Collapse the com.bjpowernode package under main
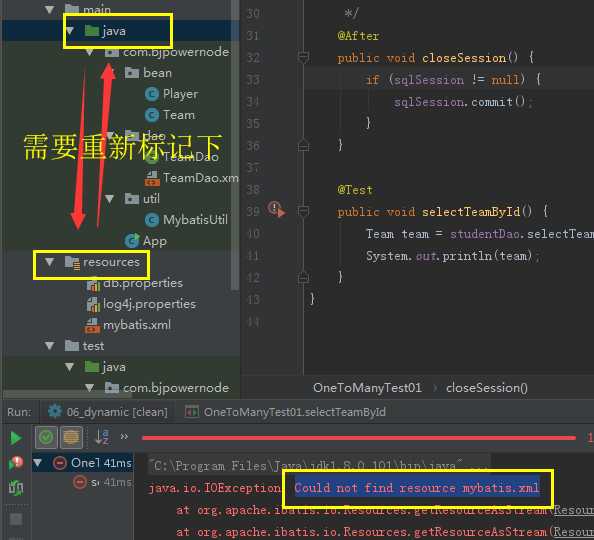The height and width of the screenshot is (540, 594). click(89, 52)
